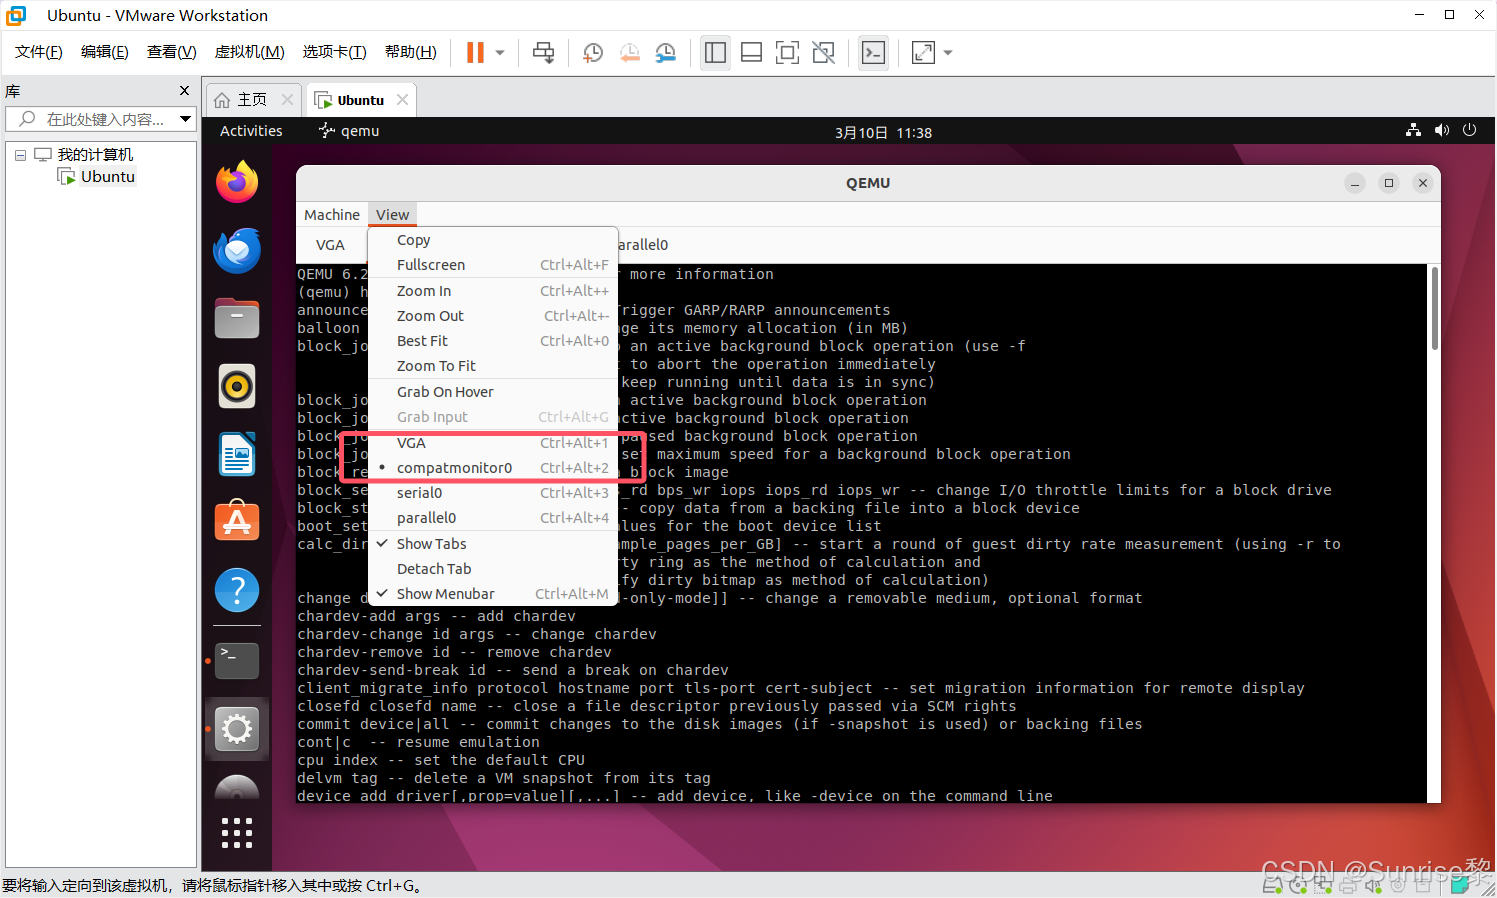Open the 编辑 menu

(105, 52)
